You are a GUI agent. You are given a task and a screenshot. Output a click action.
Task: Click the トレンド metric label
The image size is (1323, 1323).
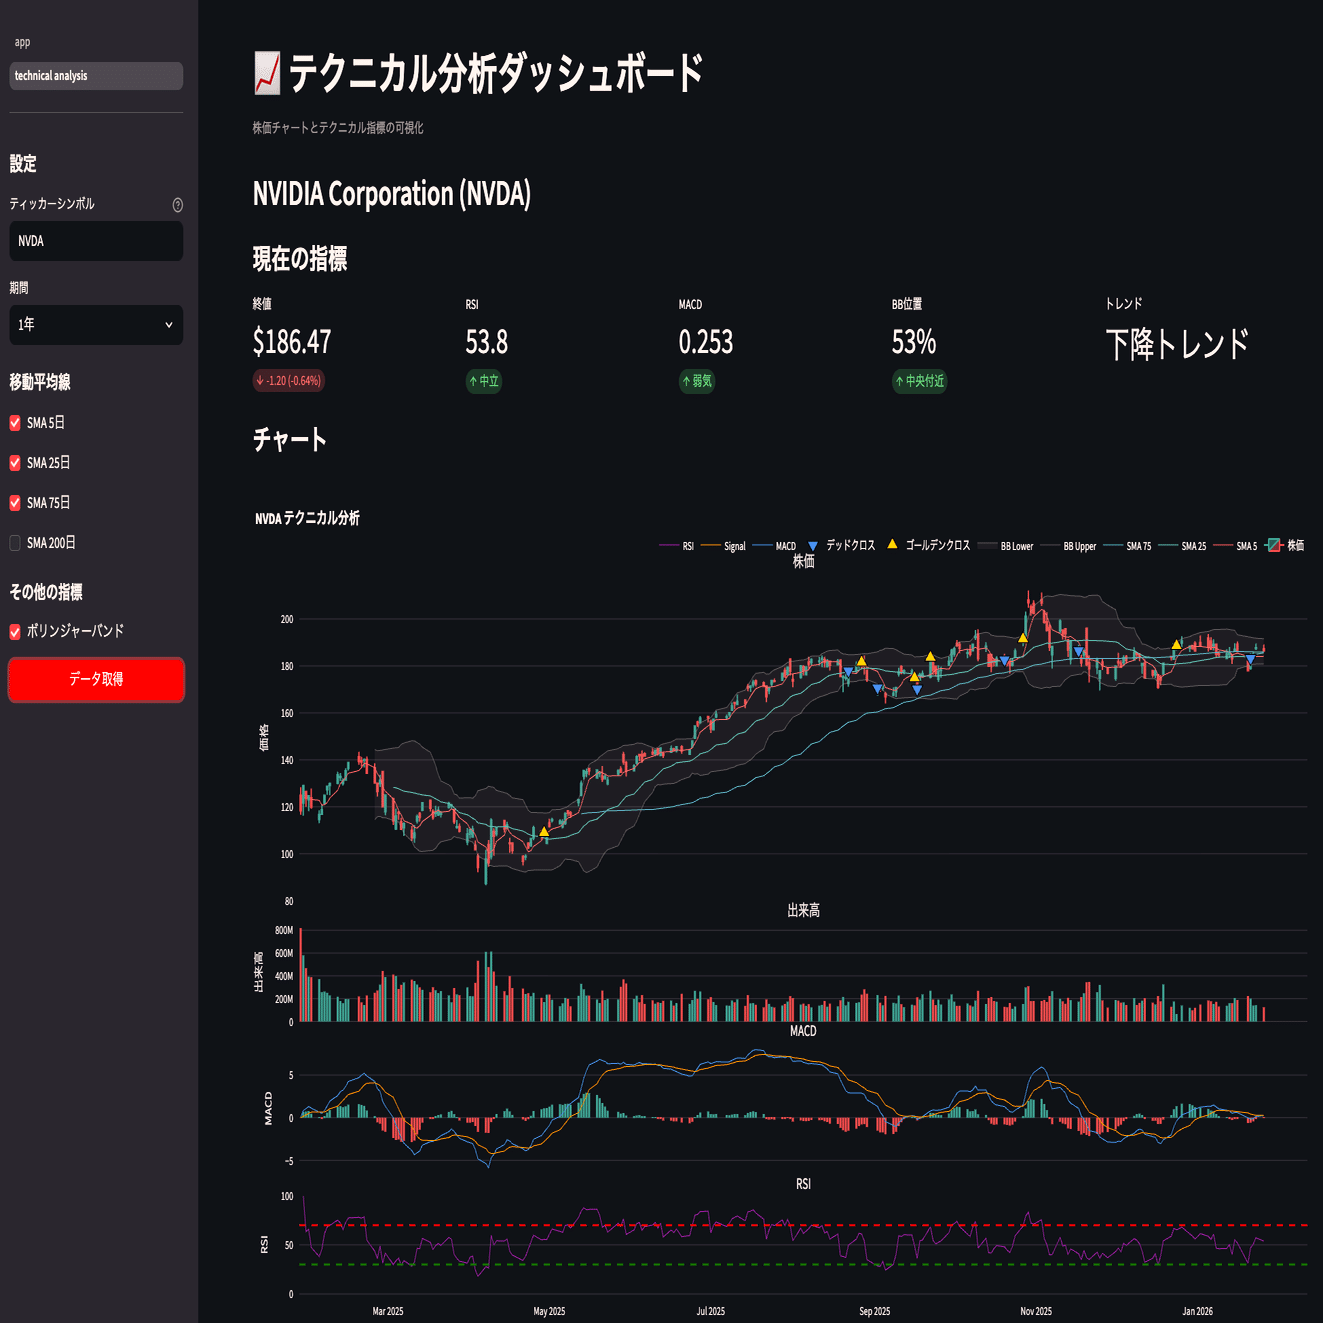click(1124, 304)
